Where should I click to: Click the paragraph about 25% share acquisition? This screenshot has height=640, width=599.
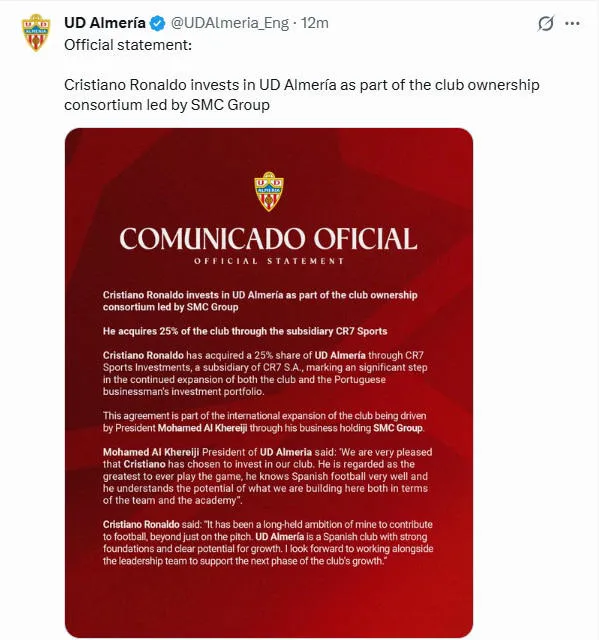tap(265, 373)
